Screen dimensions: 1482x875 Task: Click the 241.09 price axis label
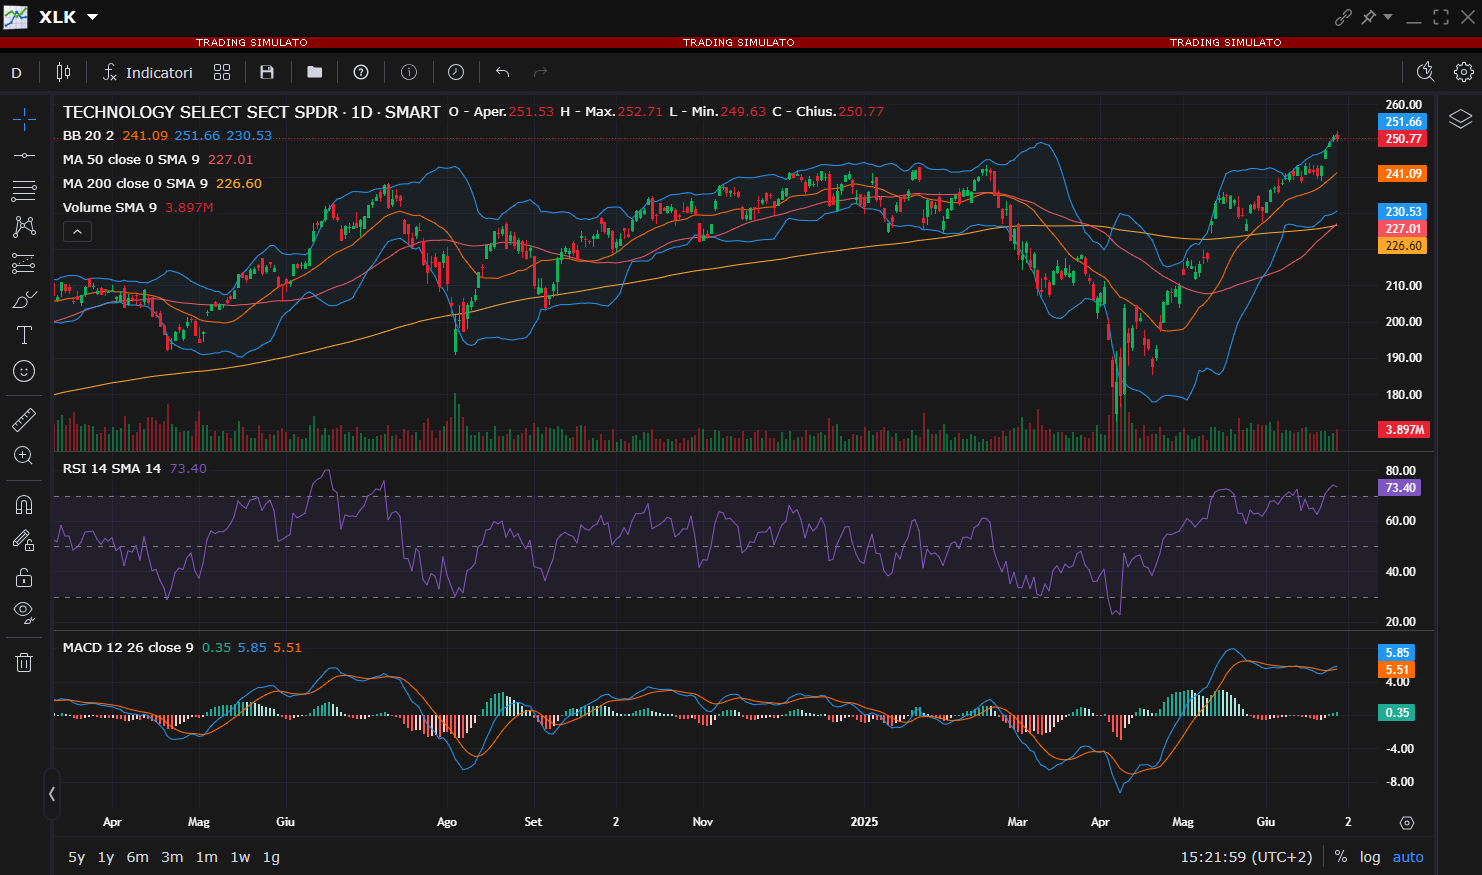[x=1404, y=174]
